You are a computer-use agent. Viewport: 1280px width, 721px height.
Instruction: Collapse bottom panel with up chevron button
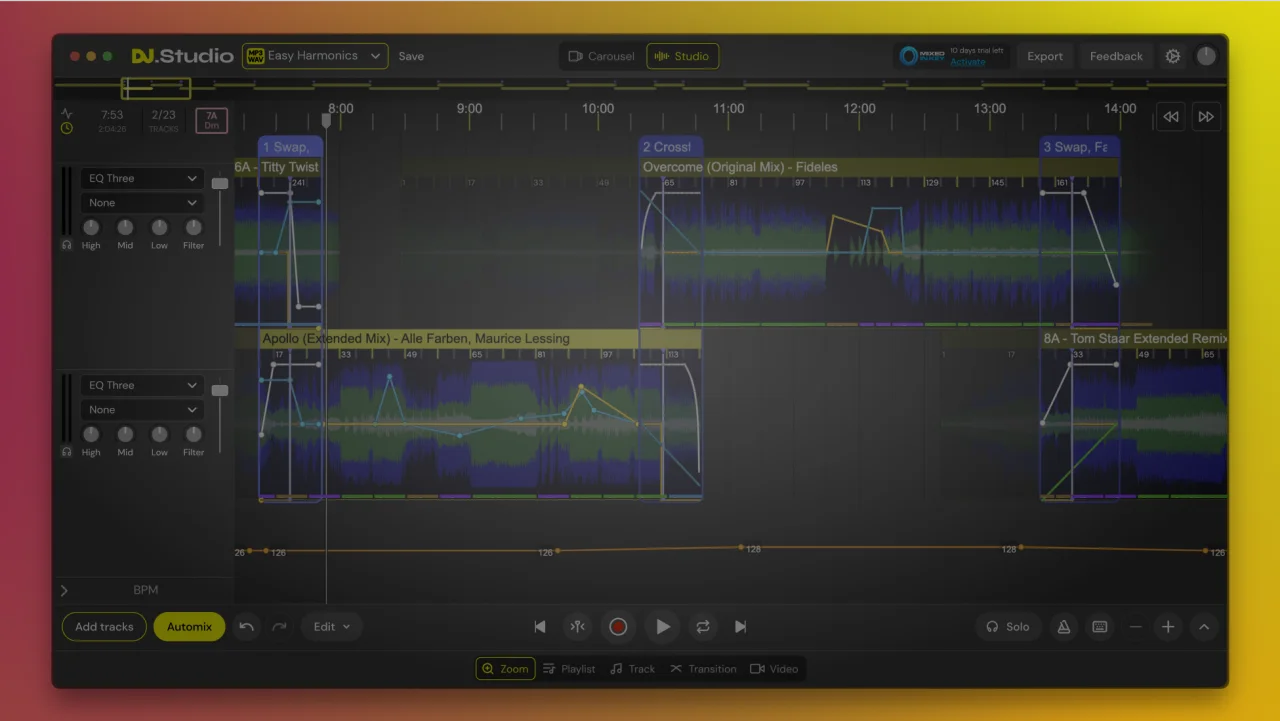pos(1204,627)
